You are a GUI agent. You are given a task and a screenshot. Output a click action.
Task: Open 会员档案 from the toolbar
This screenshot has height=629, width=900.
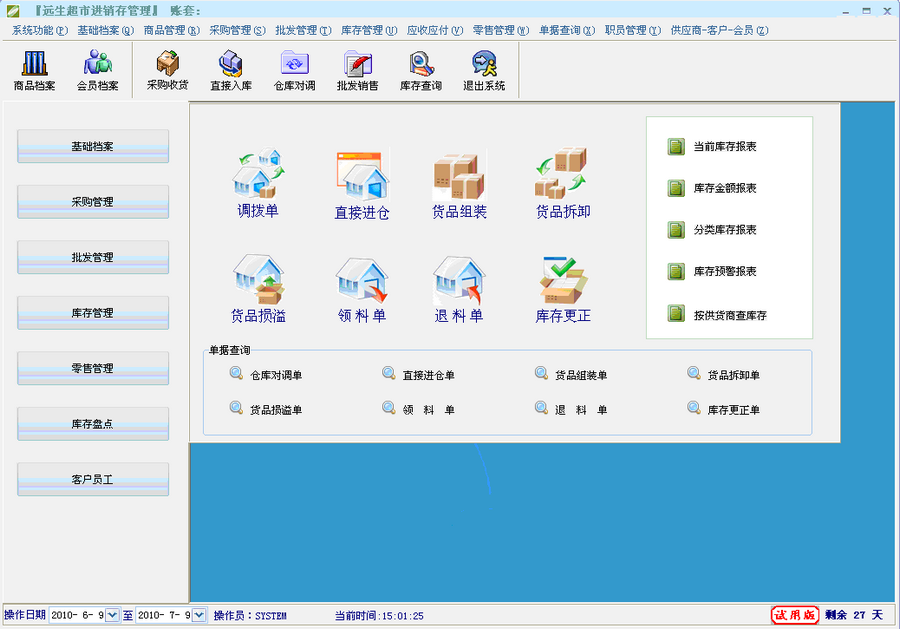(95, 70)
